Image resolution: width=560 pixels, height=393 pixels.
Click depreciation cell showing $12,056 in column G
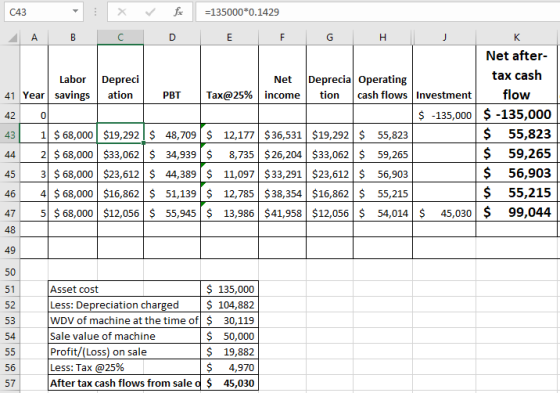click(x=330, y=213)
